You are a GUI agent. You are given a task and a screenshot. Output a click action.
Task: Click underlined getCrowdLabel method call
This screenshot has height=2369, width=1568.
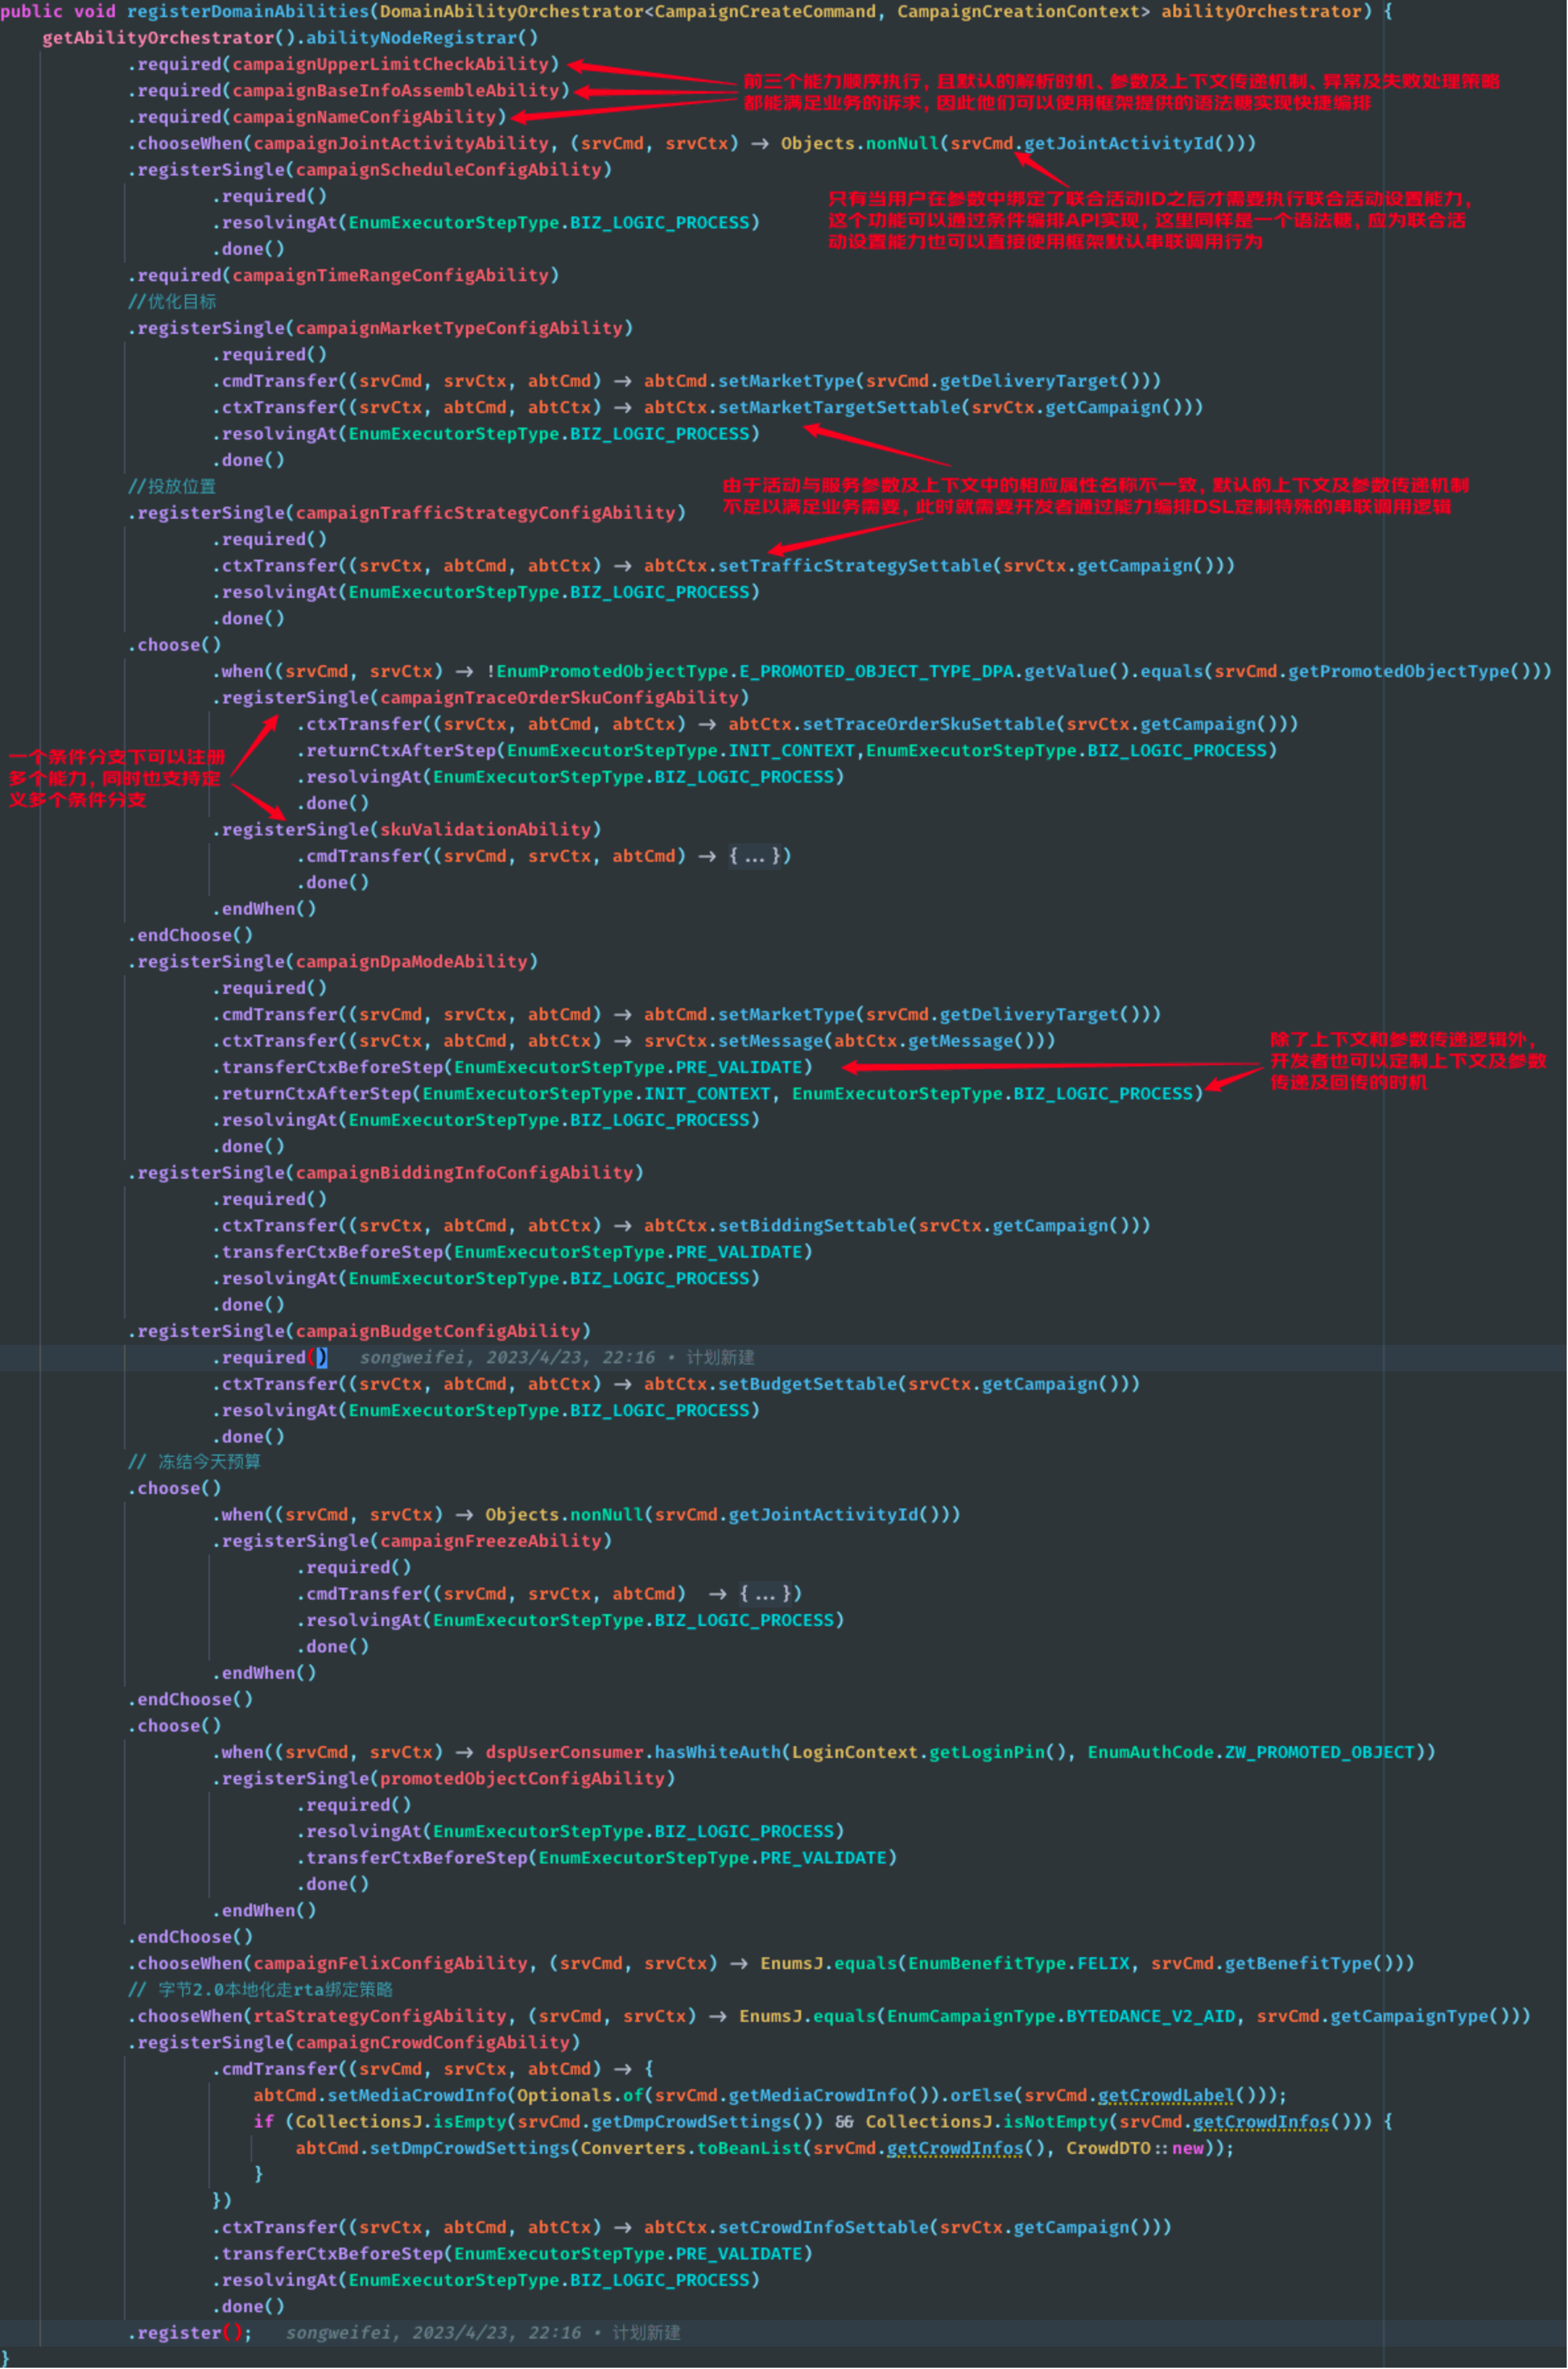(1166, 2096)
